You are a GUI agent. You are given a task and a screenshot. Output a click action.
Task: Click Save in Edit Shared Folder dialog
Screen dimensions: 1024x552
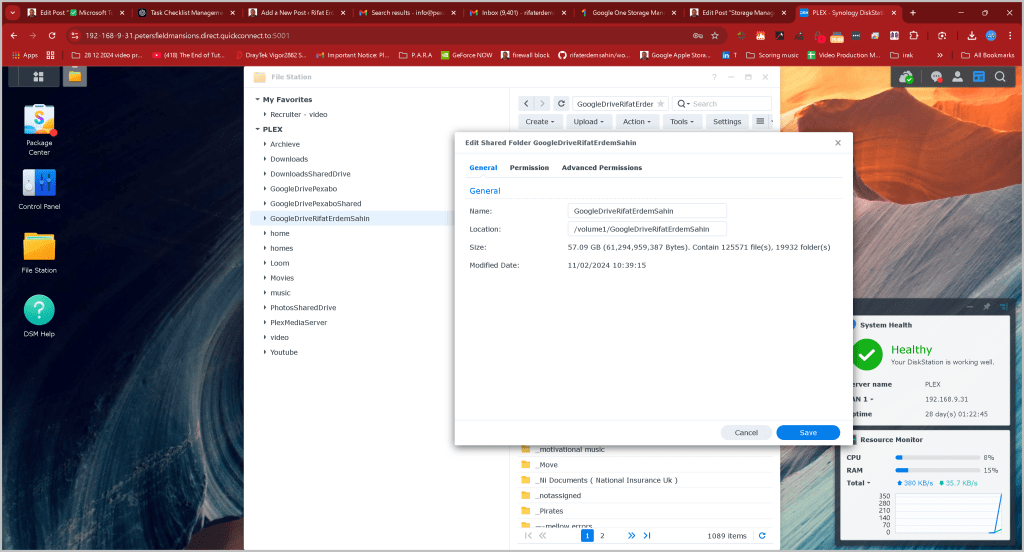pos(808,432)
